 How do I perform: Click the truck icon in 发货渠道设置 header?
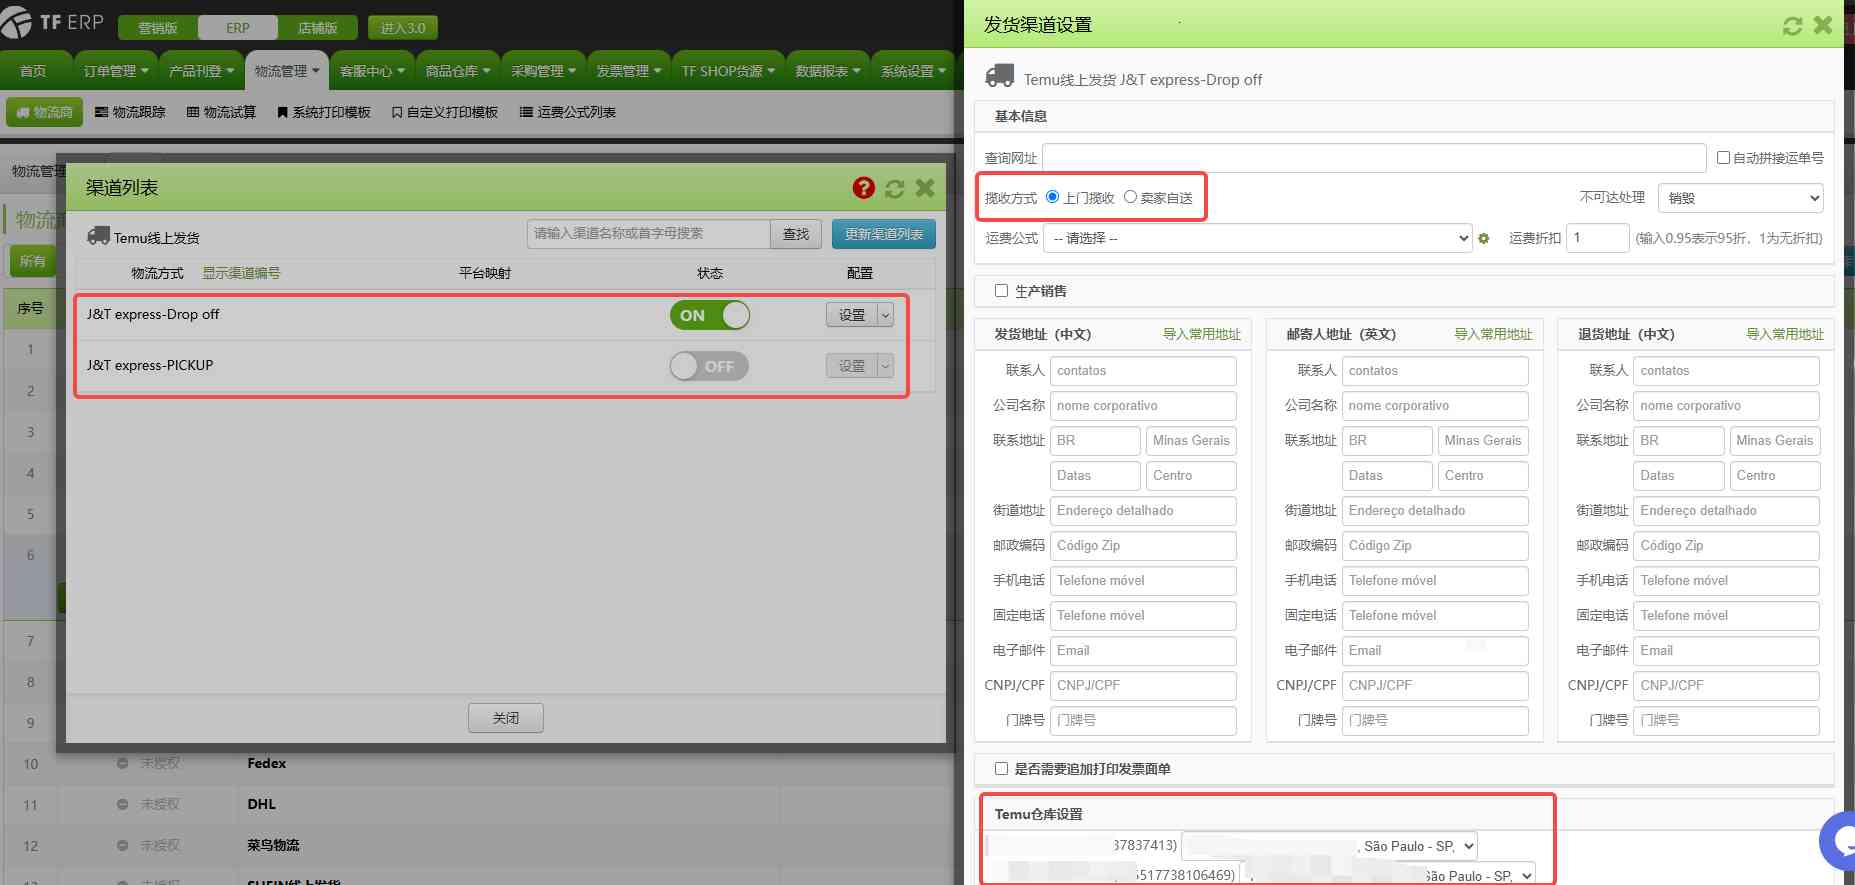tap(999, 76)
